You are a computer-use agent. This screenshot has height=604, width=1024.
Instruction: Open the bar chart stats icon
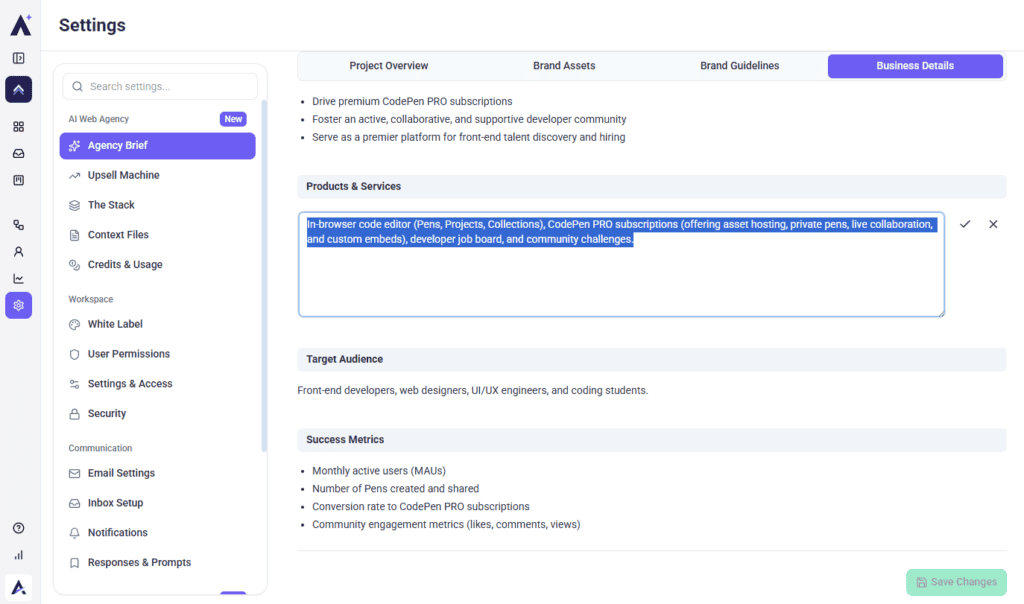point(18,555)
